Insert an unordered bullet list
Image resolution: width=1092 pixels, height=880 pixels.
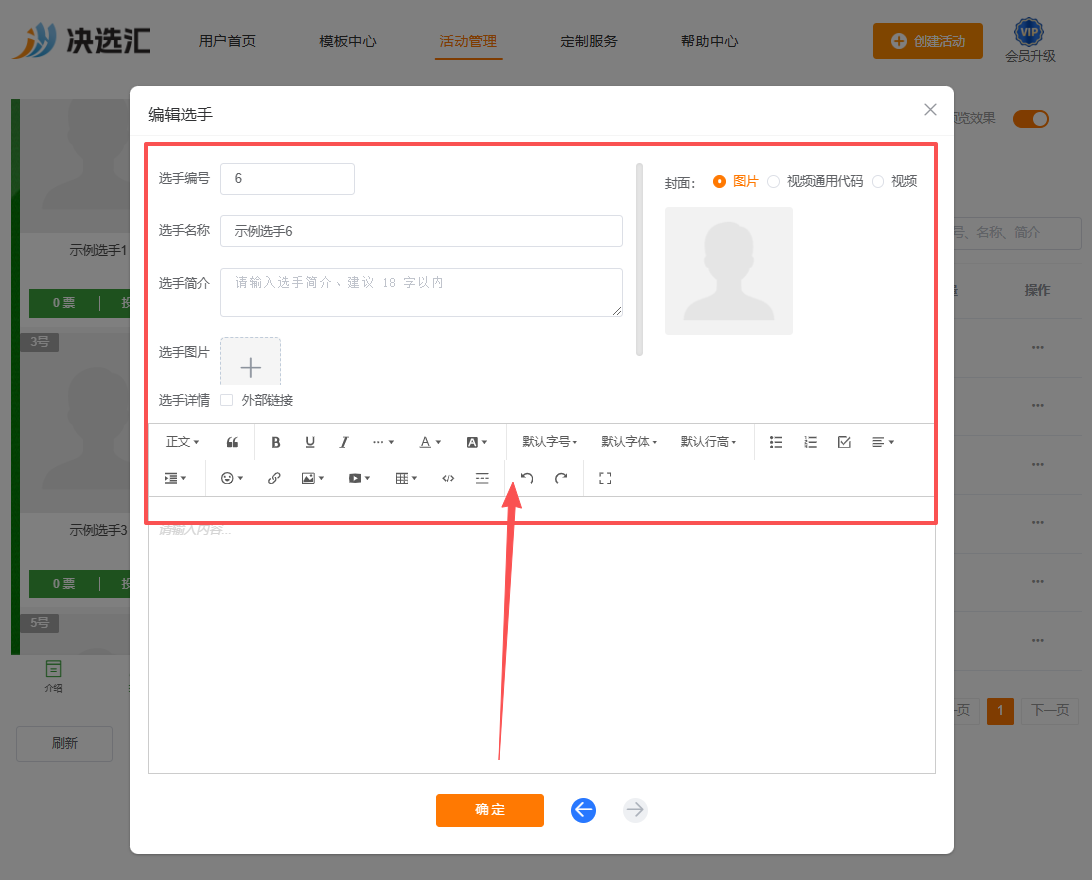pos(776,442)
